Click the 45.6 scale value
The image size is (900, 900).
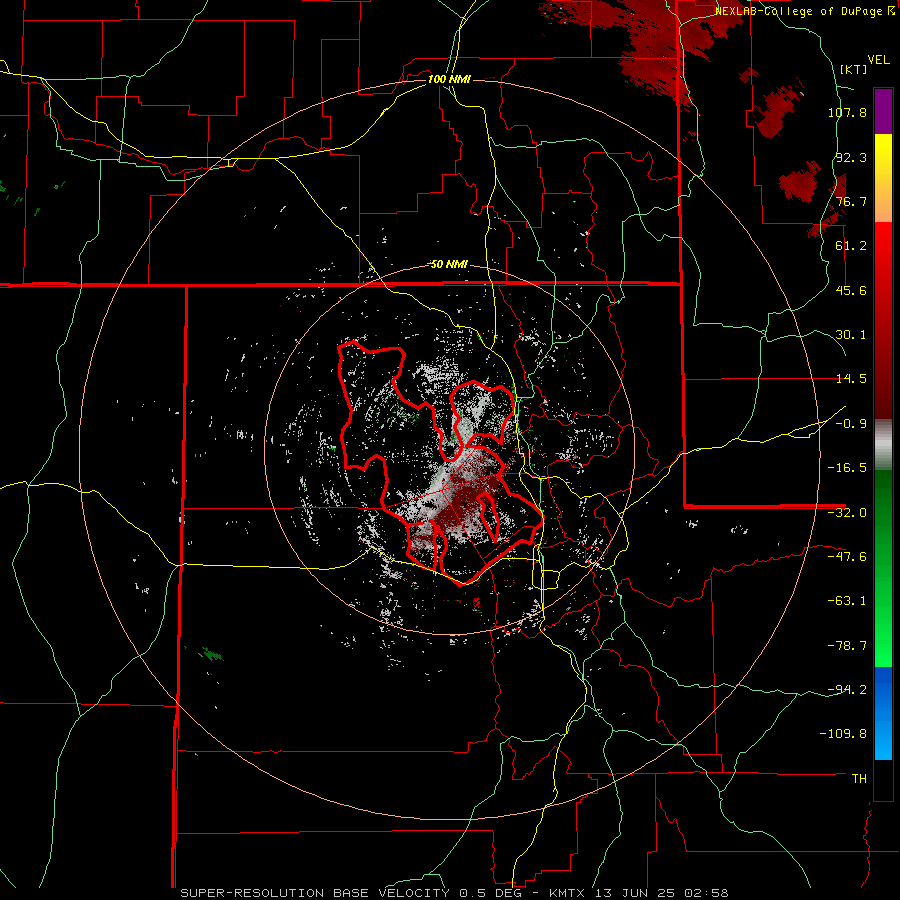(851, 290)
